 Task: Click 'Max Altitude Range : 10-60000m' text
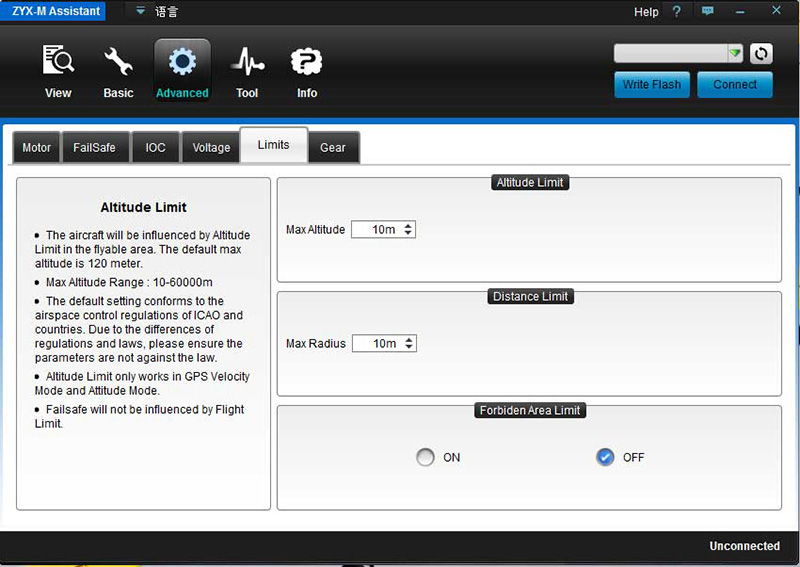(x=129, y=282)
